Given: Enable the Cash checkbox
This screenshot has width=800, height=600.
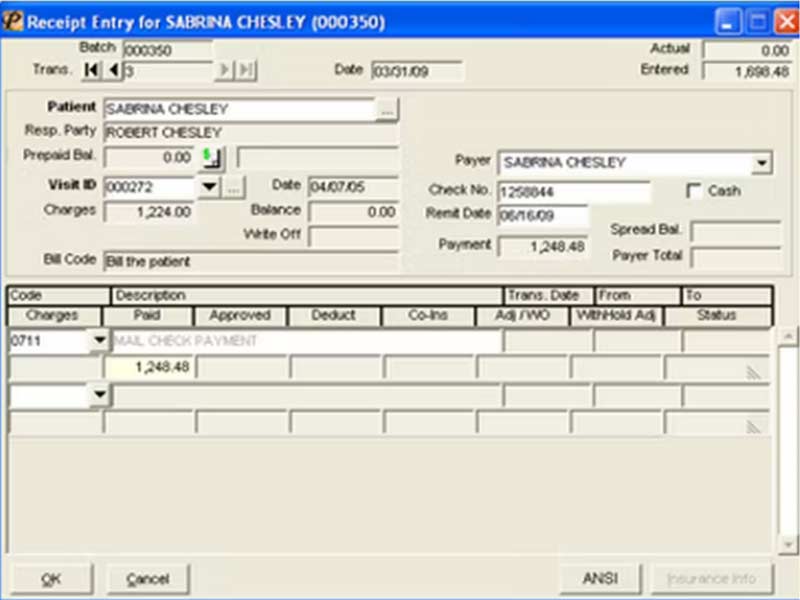Looking at the screenshot, I should coord(693,191).
